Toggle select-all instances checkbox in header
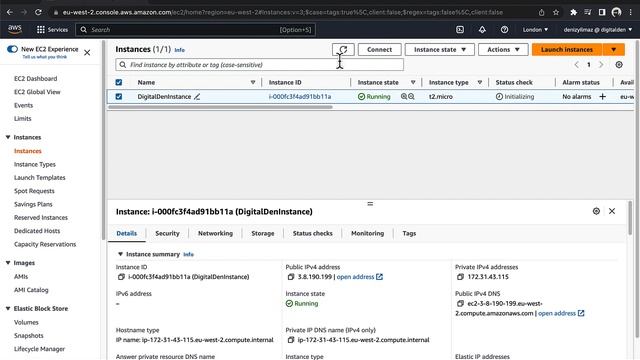The width and height of the screenshot is (640, 360). 119,82
